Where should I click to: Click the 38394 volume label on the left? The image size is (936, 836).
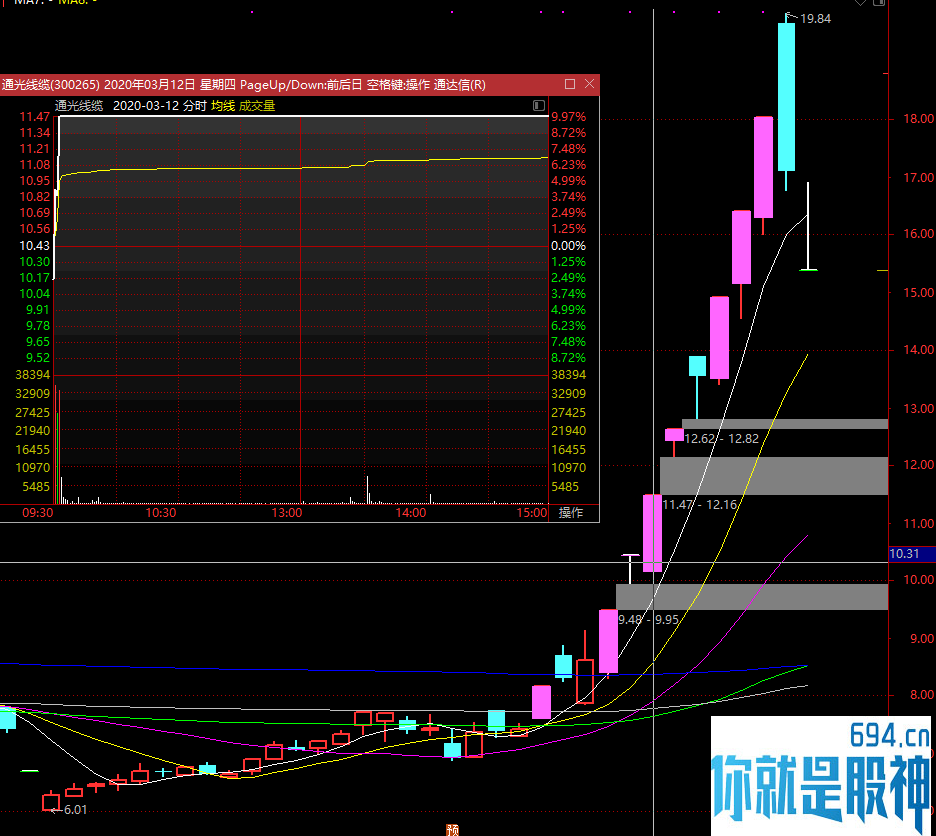tap(33, 374)
